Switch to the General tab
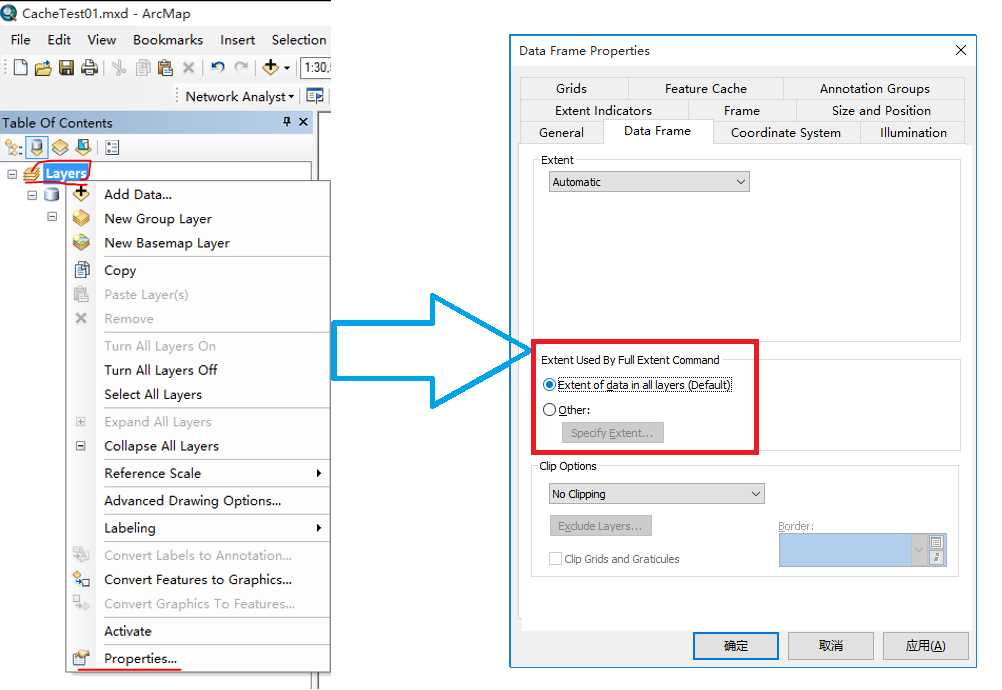 click(x=561, y=133)
